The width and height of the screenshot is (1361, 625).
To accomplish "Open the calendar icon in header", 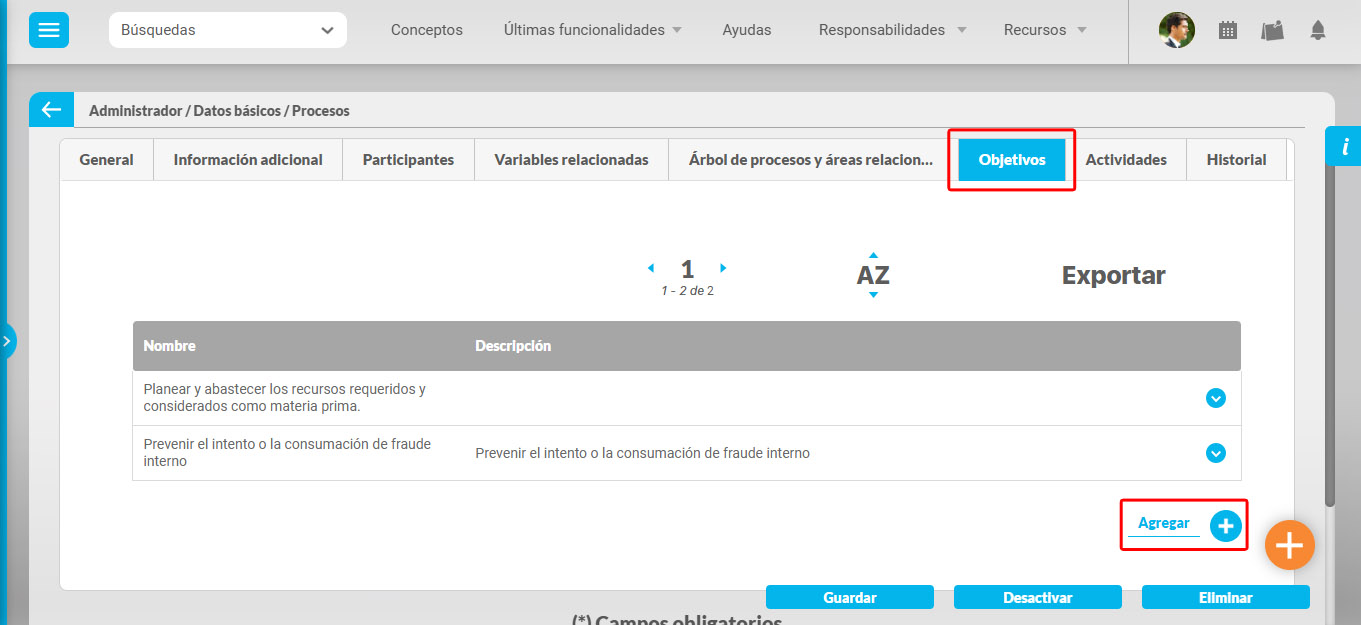I will pyautogui.click(x=1227, y=30).
